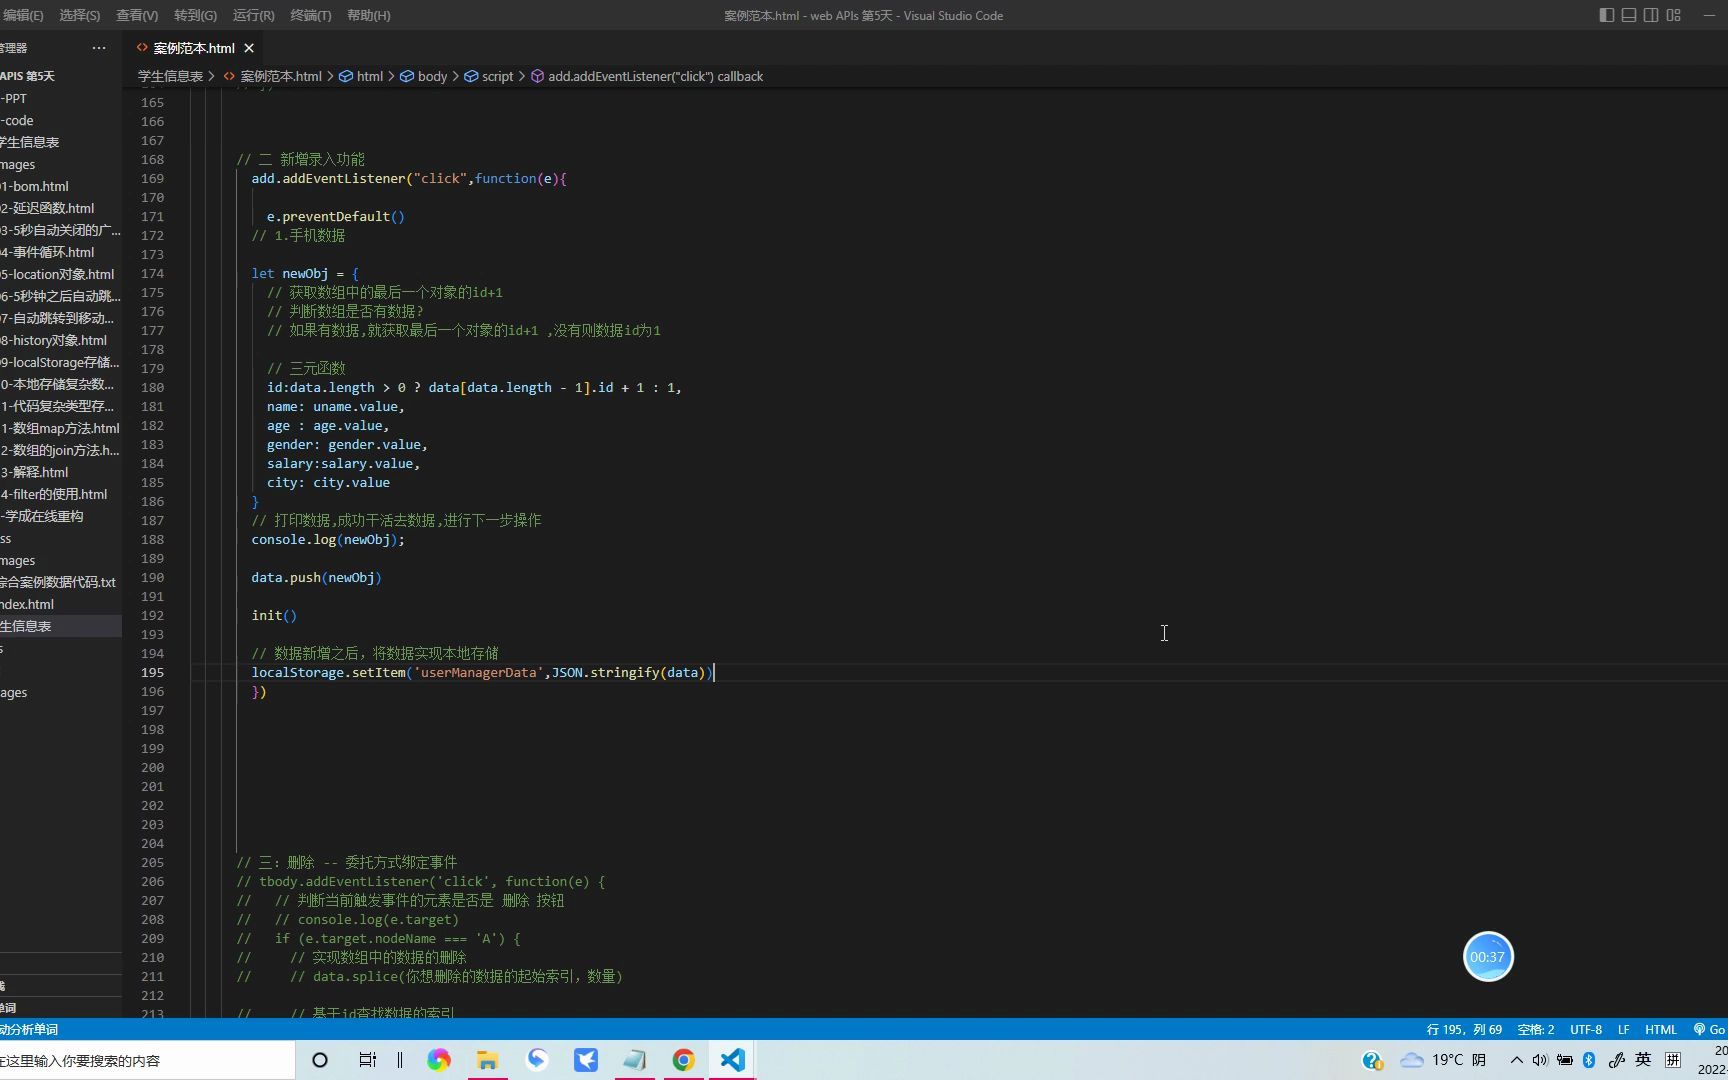
Task: Open the 转到(G) menu
Action: (195, 15)
